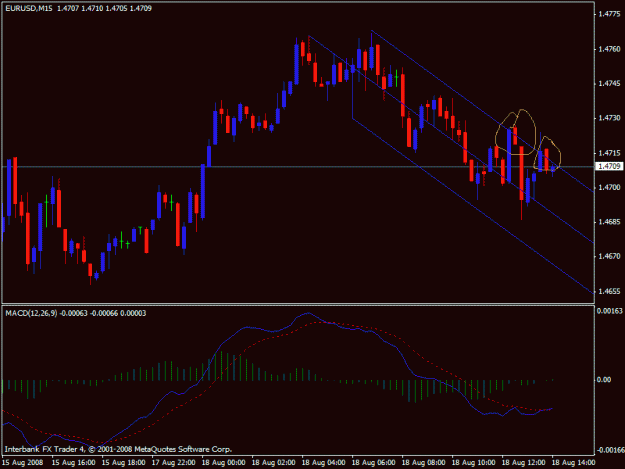Click the 0.00163 MACD scale value
The width and height of the screenshot is (625, 469).
610,310
